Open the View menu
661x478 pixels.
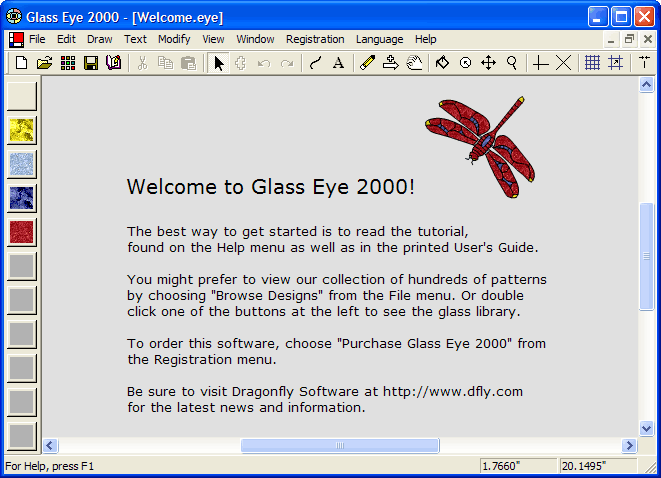[213, 39]
